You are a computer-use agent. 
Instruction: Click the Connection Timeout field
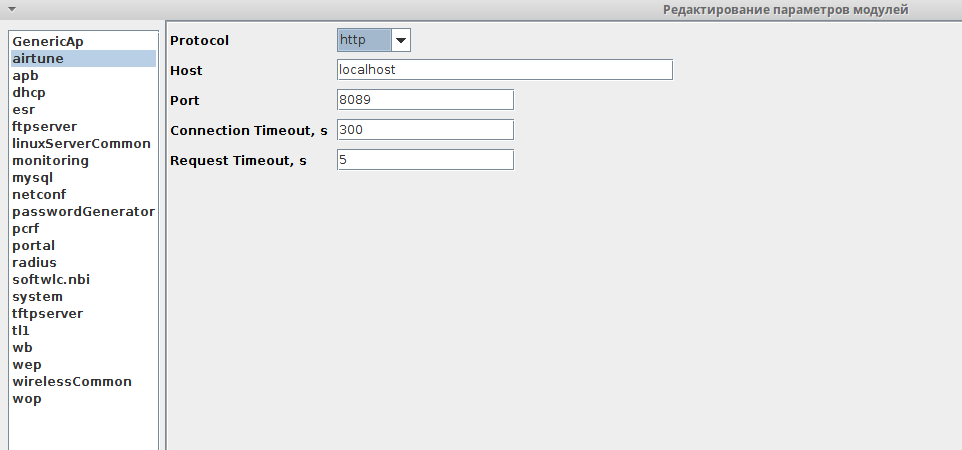pyautogui.click(x=425, y=130)
